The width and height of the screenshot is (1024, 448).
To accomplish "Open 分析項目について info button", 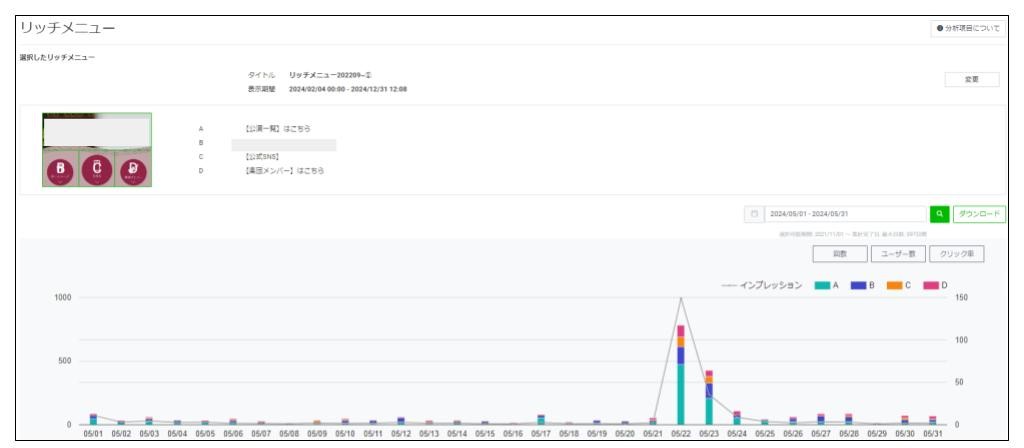I will pyautogui.click(x=968, y=29).
